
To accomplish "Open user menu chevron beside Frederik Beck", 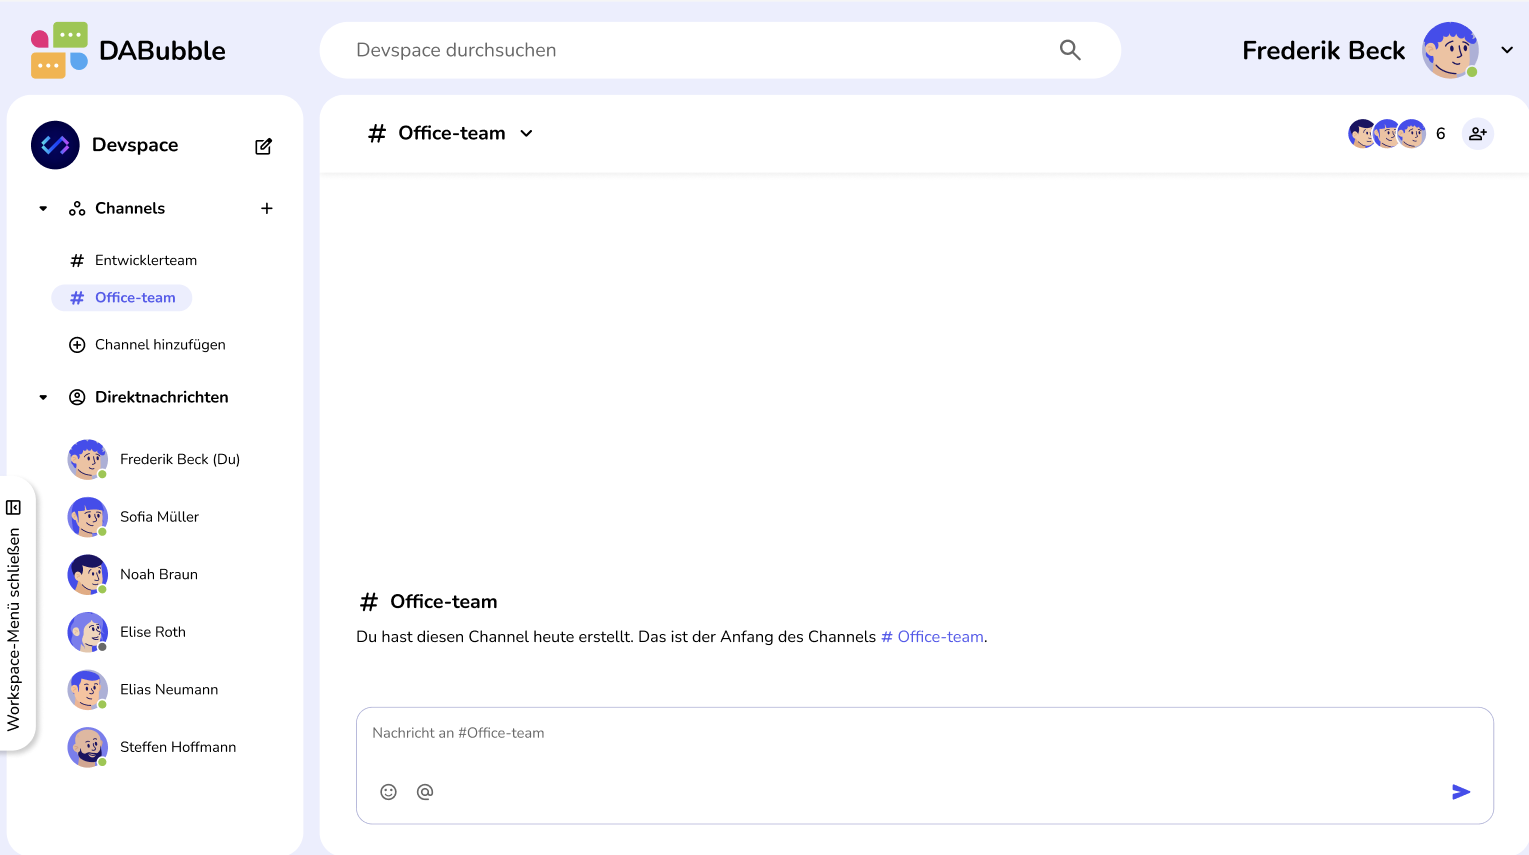I will (x=1506, y=50).
